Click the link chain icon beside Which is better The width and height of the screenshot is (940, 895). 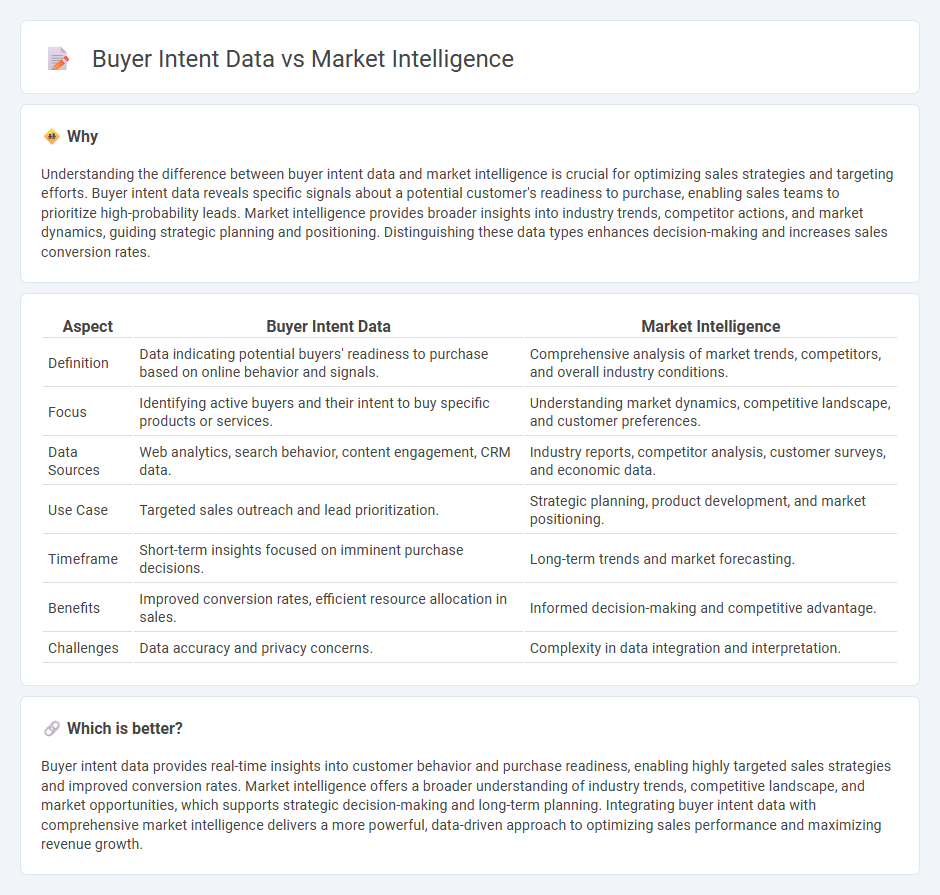(x=52, y=728)
